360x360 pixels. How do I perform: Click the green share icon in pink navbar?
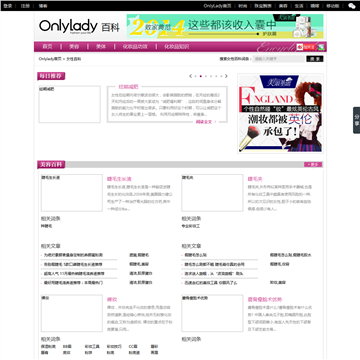[321, 47]
